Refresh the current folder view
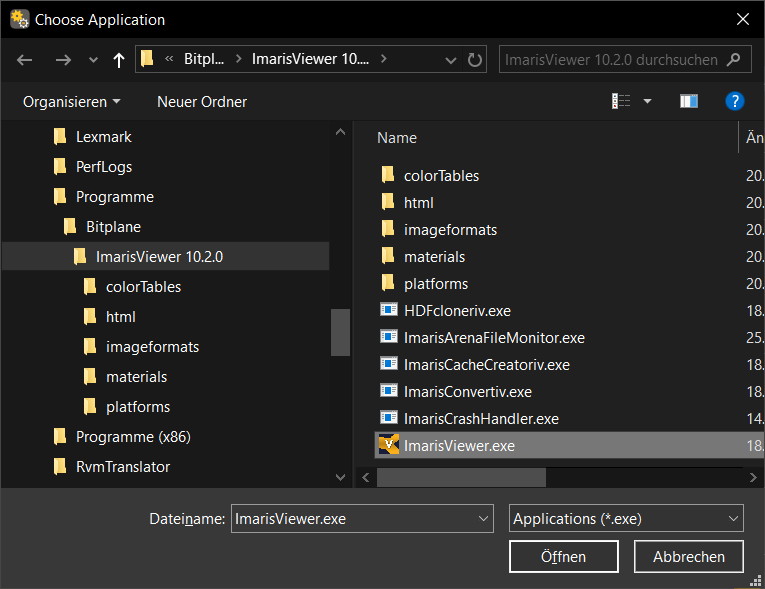 [475, 60]
